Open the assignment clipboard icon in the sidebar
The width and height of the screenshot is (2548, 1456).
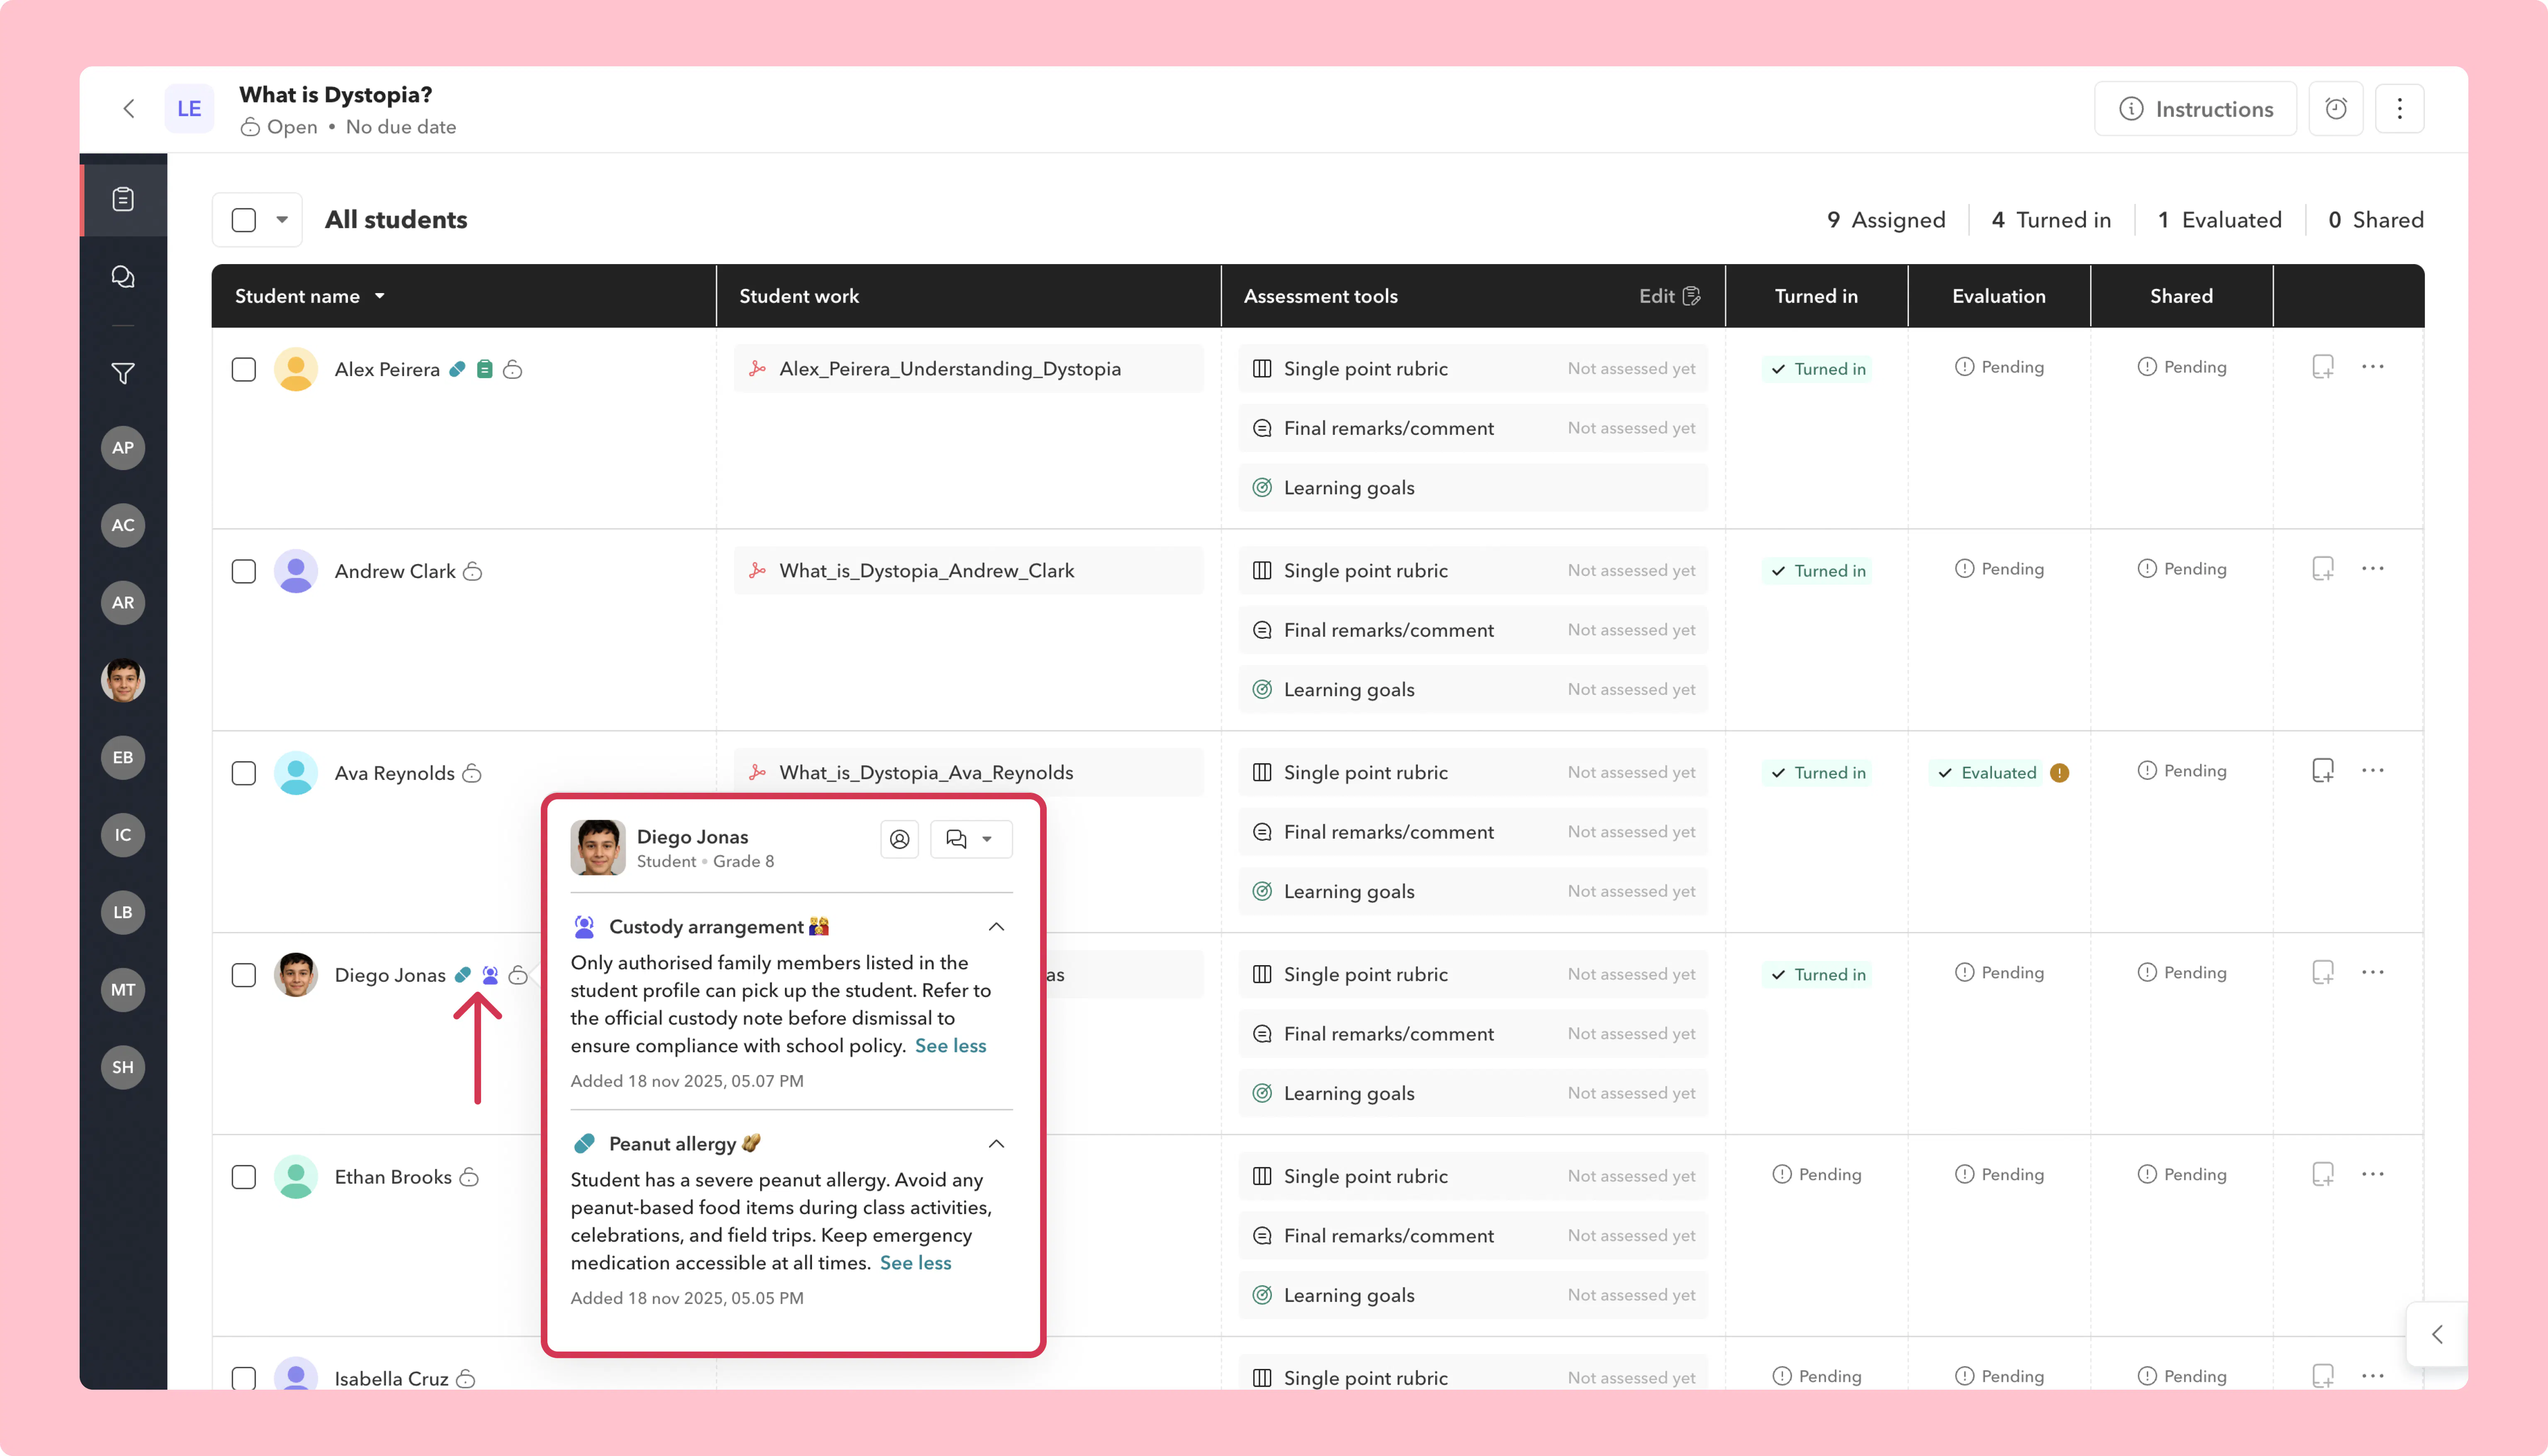(123, 199)
